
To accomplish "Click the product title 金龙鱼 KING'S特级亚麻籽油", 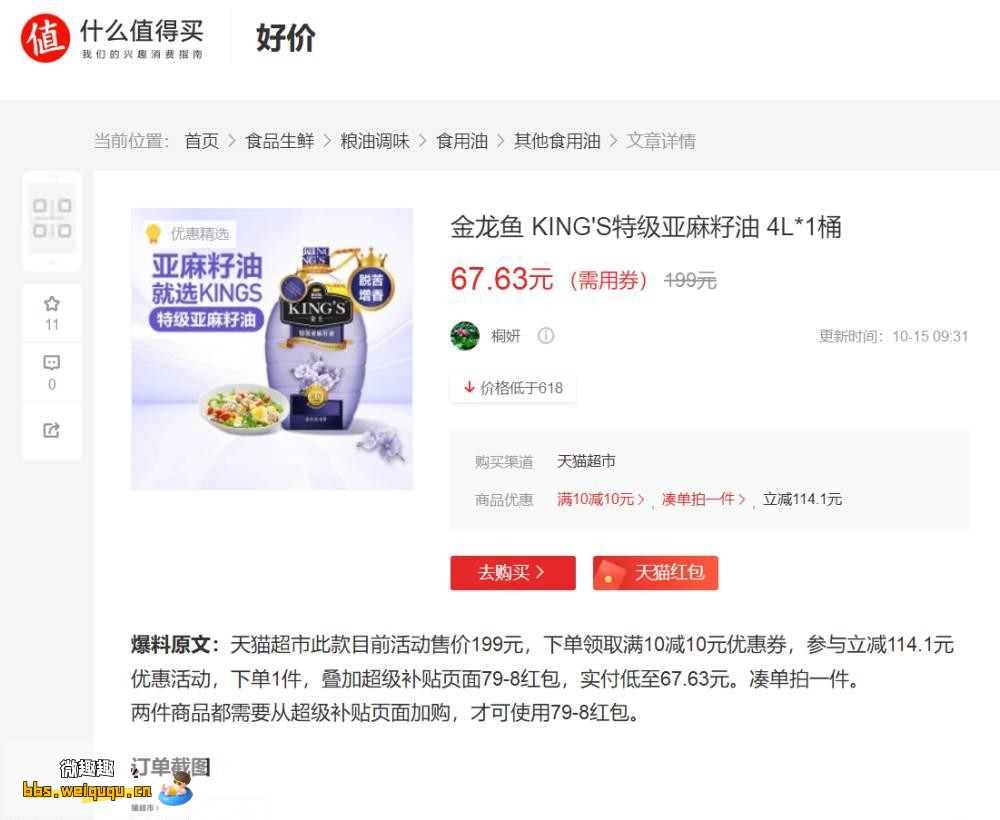I will [646, 227].
